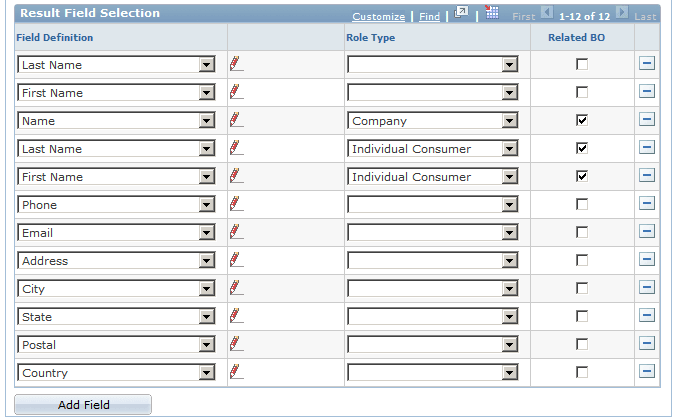Click the previous rows arrow icon
The image size is (677, 418).
click(x=547, y=13)
